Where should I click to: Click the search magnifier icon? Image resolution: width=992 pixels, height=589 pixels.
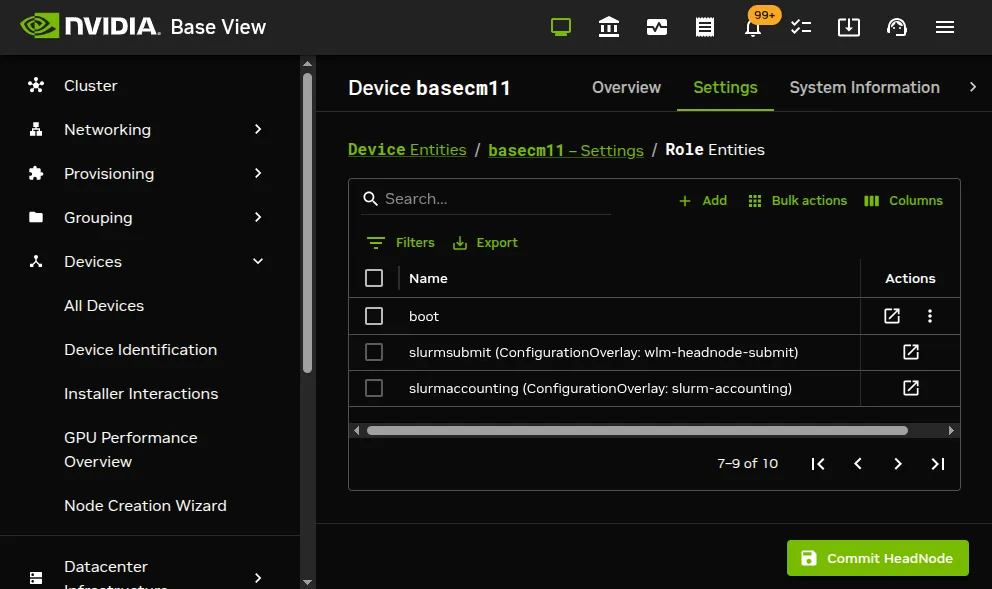370,199
